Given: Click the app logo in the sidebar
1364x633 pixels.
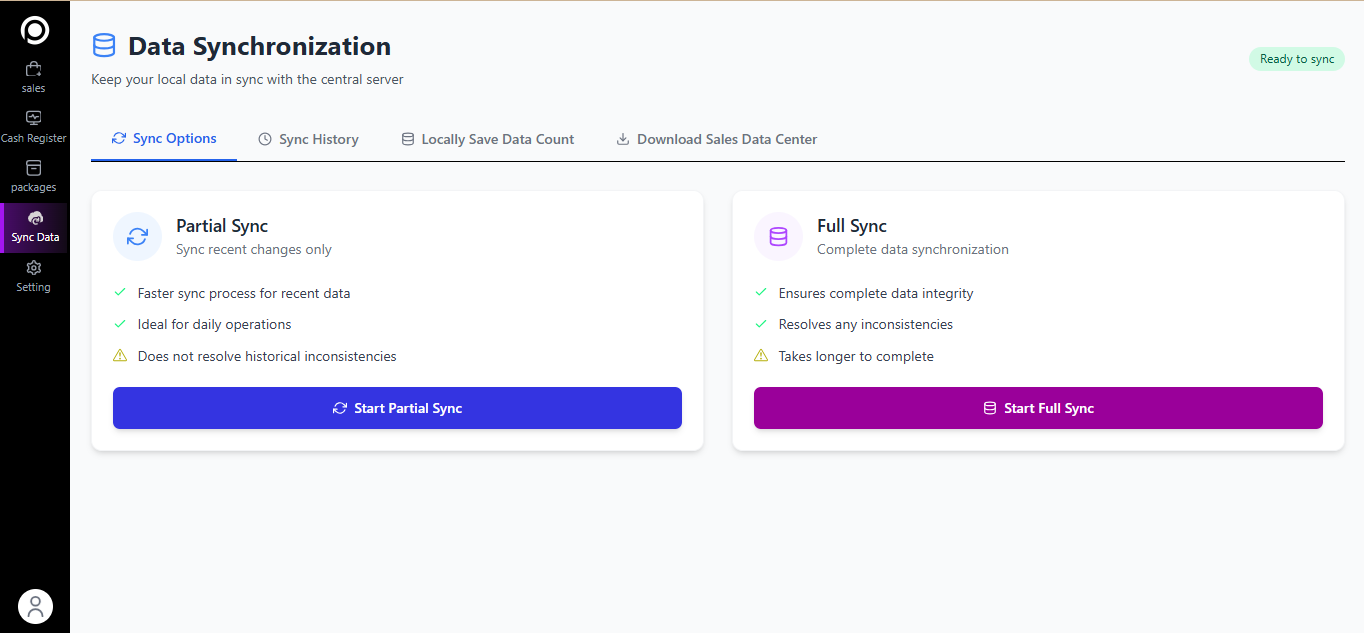Looking at the screenshot, I should (35, 31).
